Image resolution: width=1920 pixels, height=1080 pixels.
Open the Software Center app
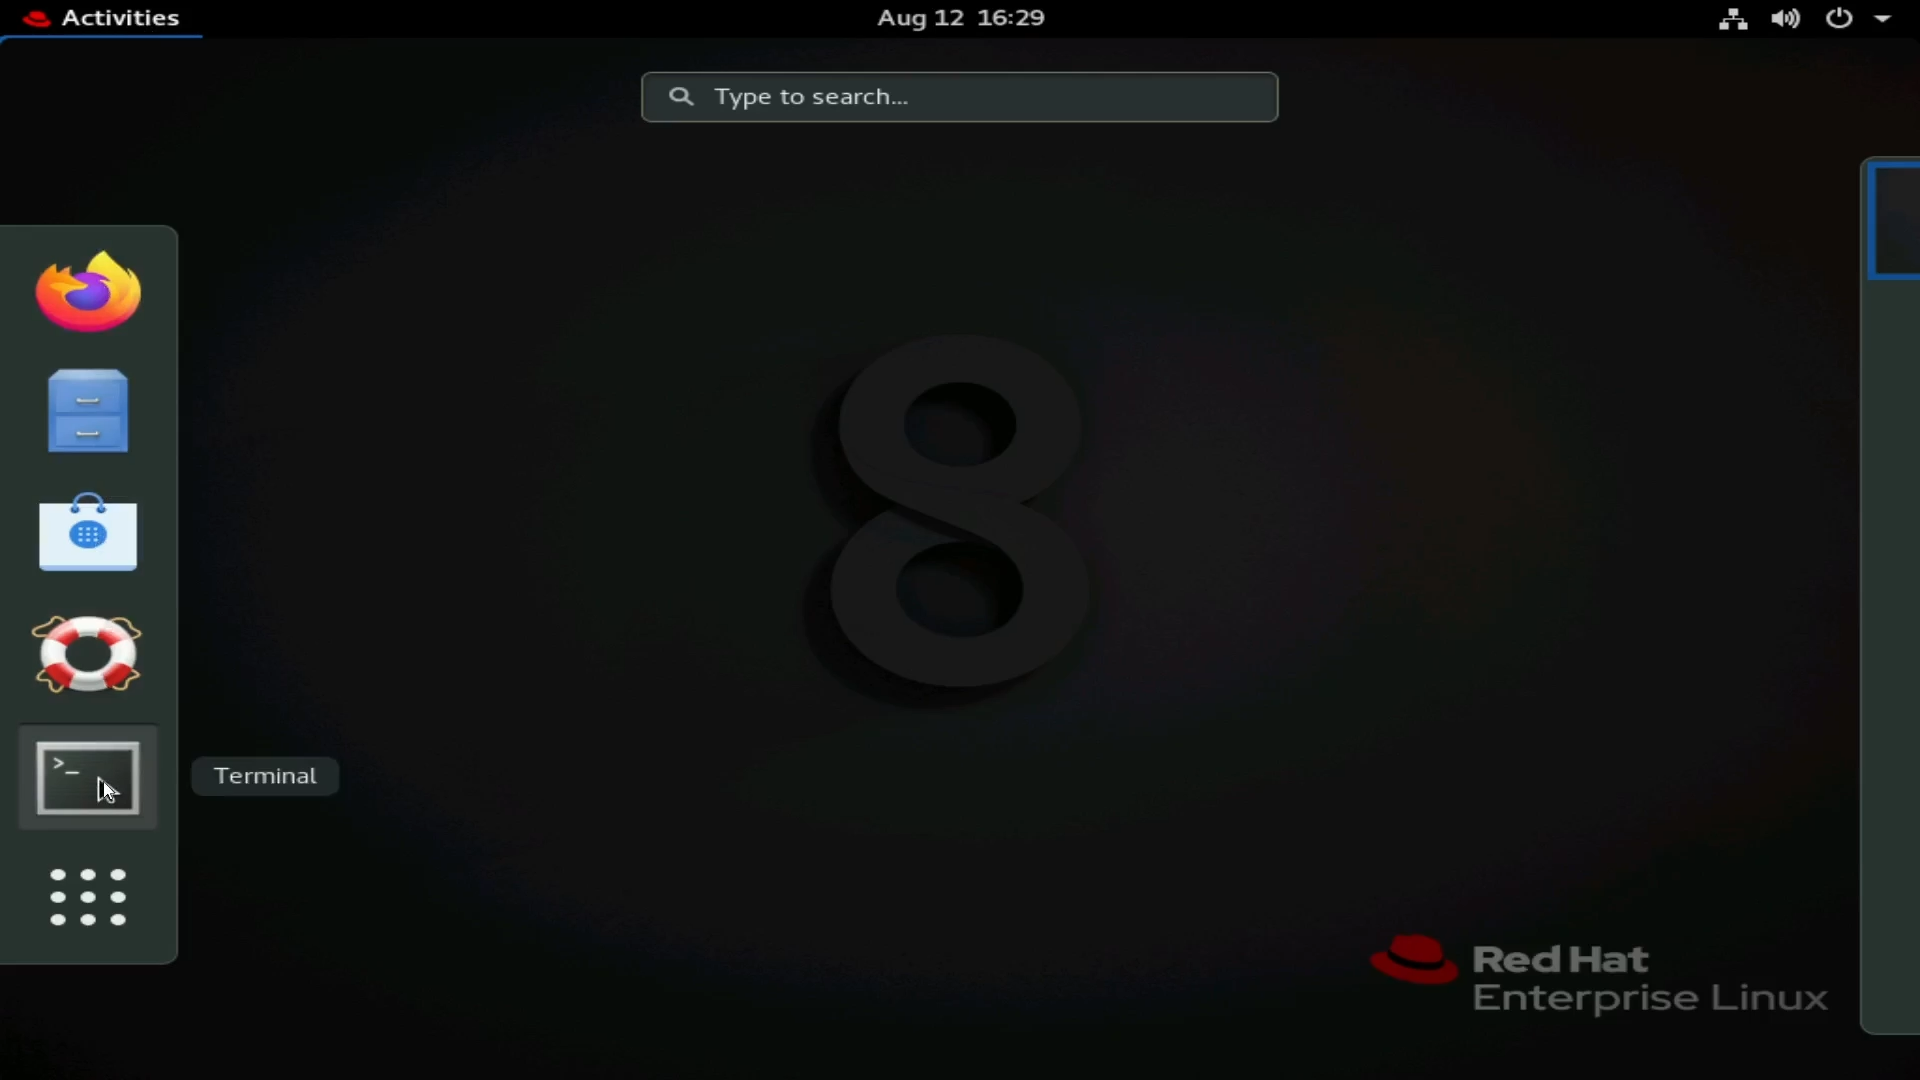[x=86, y=530]
